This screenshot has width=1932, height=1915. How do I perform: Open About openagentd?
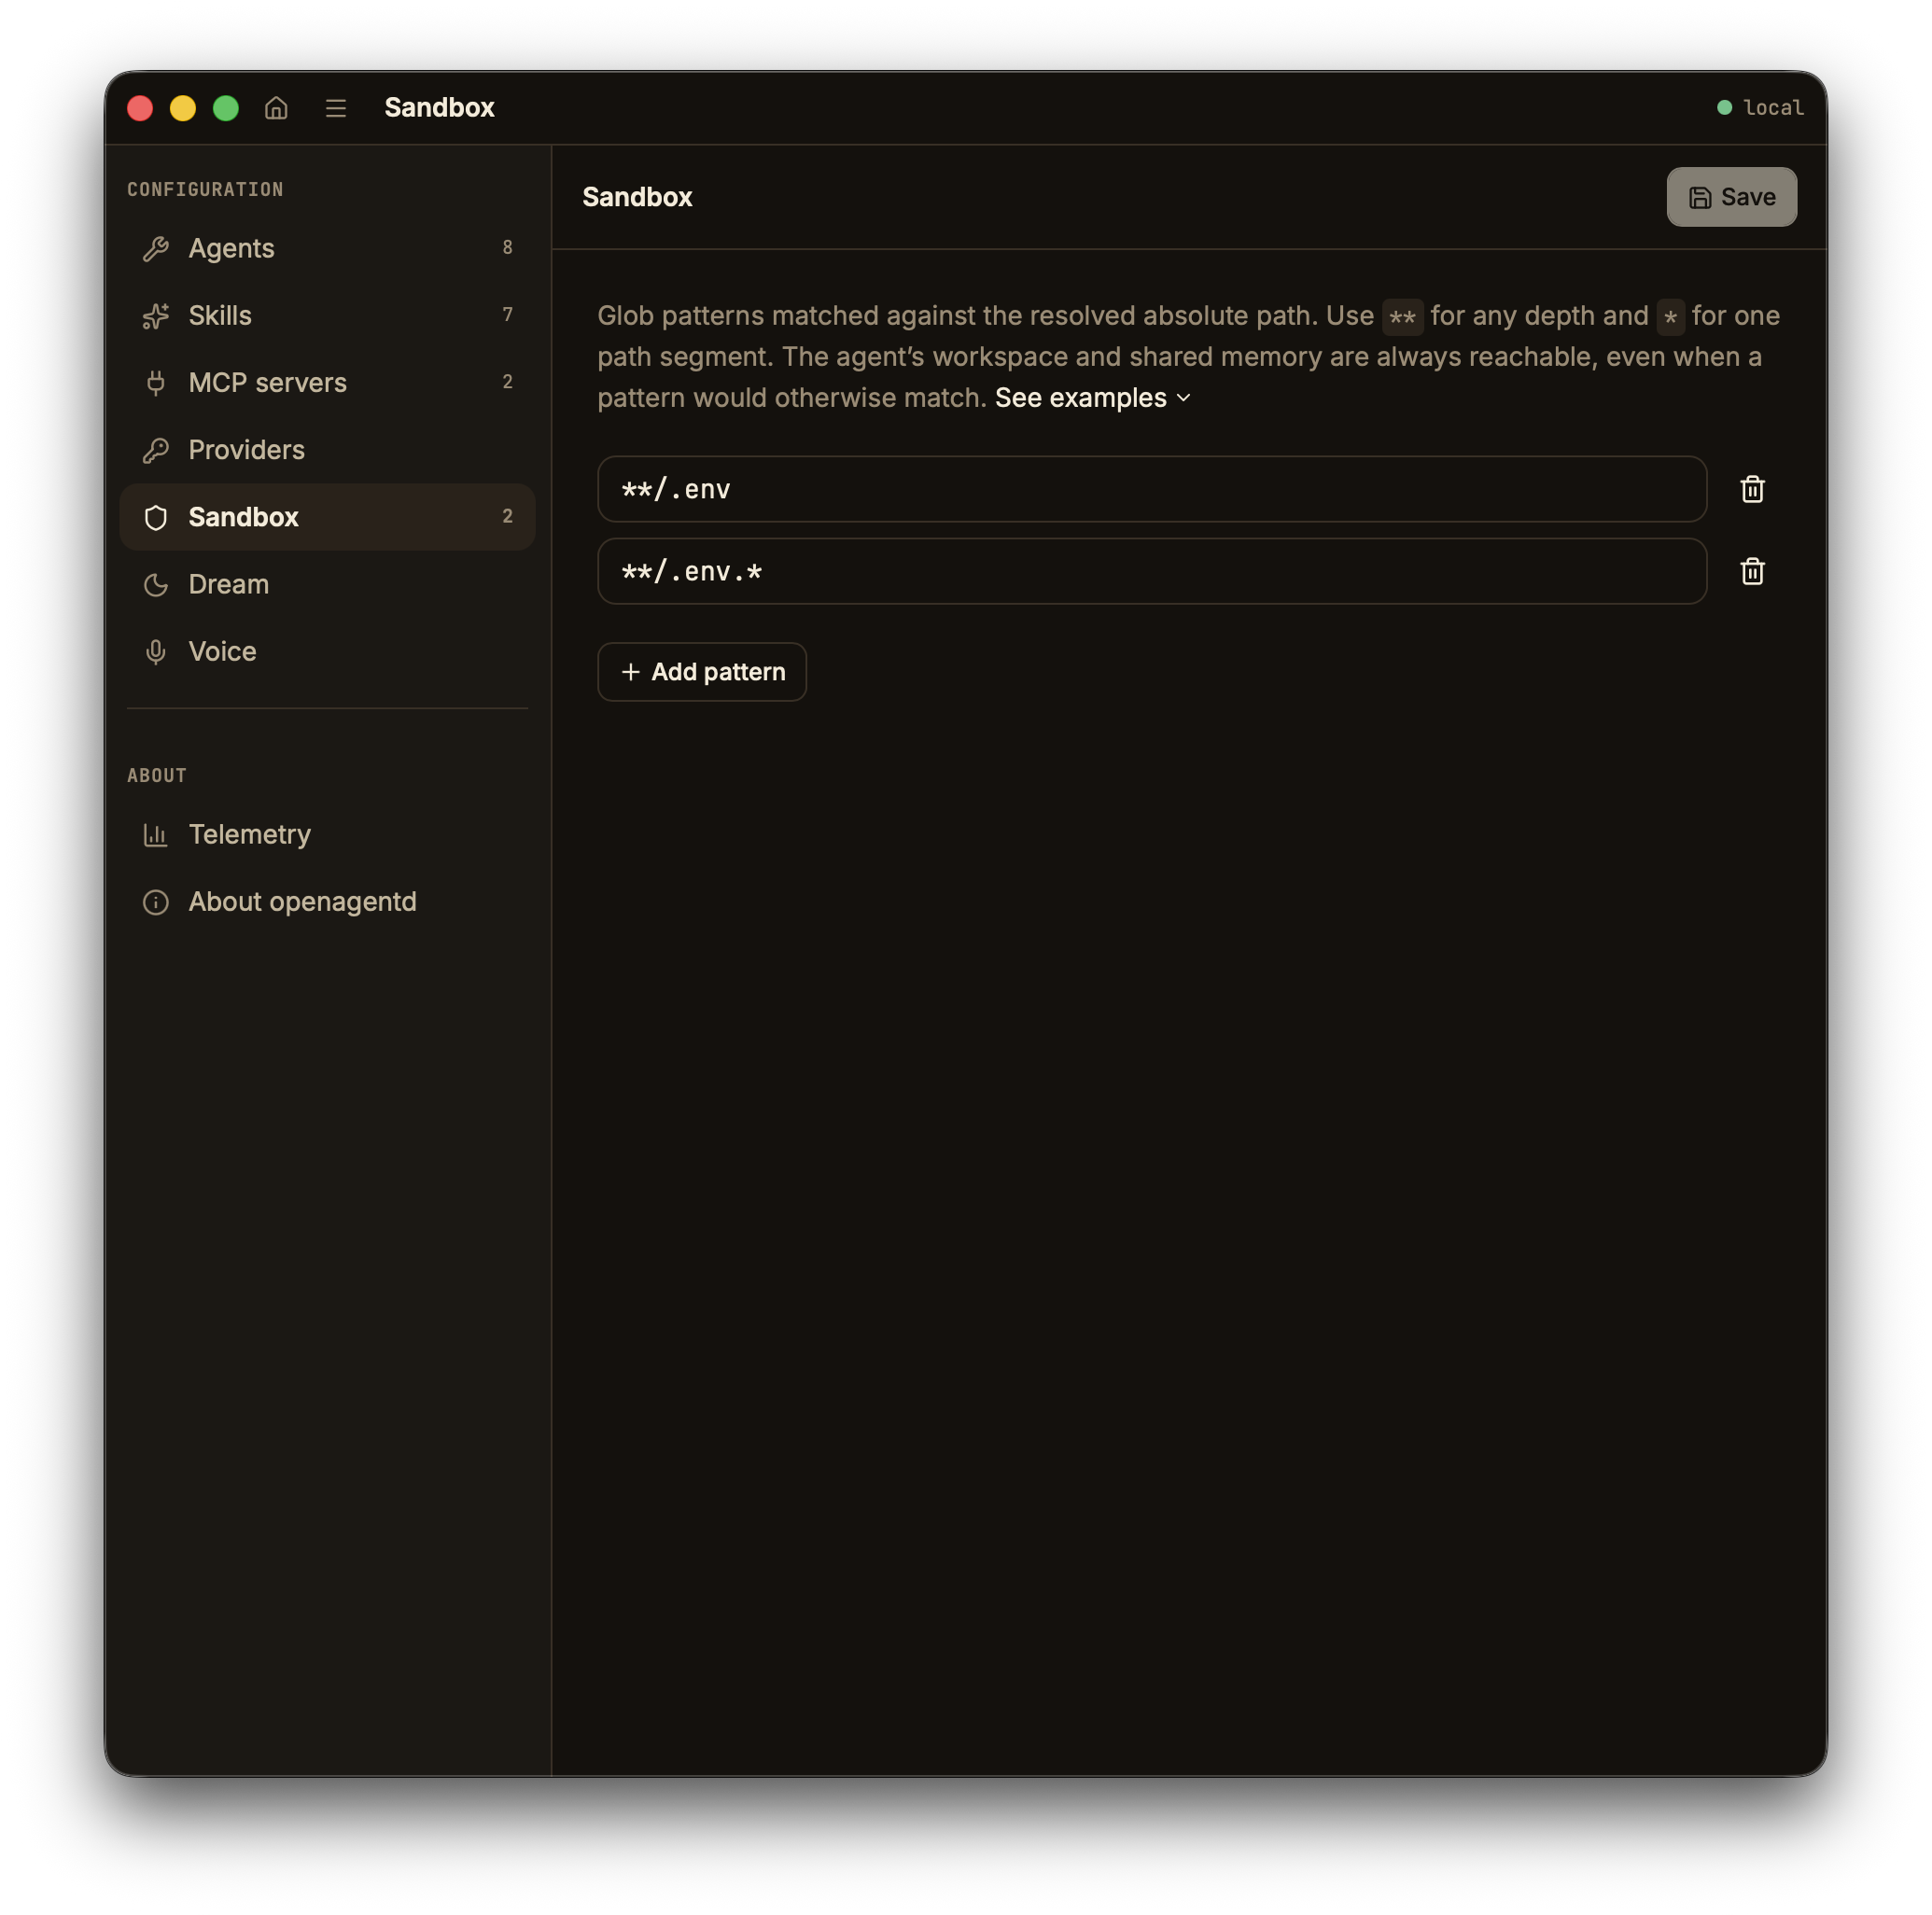(x=327, y=902)
